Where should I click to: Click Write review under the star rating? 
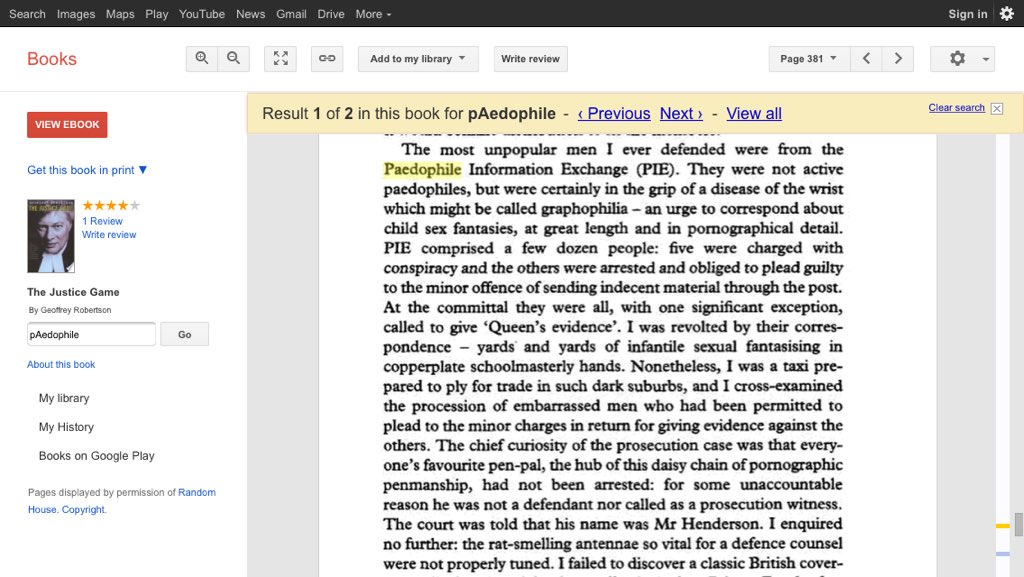point(109,235)
